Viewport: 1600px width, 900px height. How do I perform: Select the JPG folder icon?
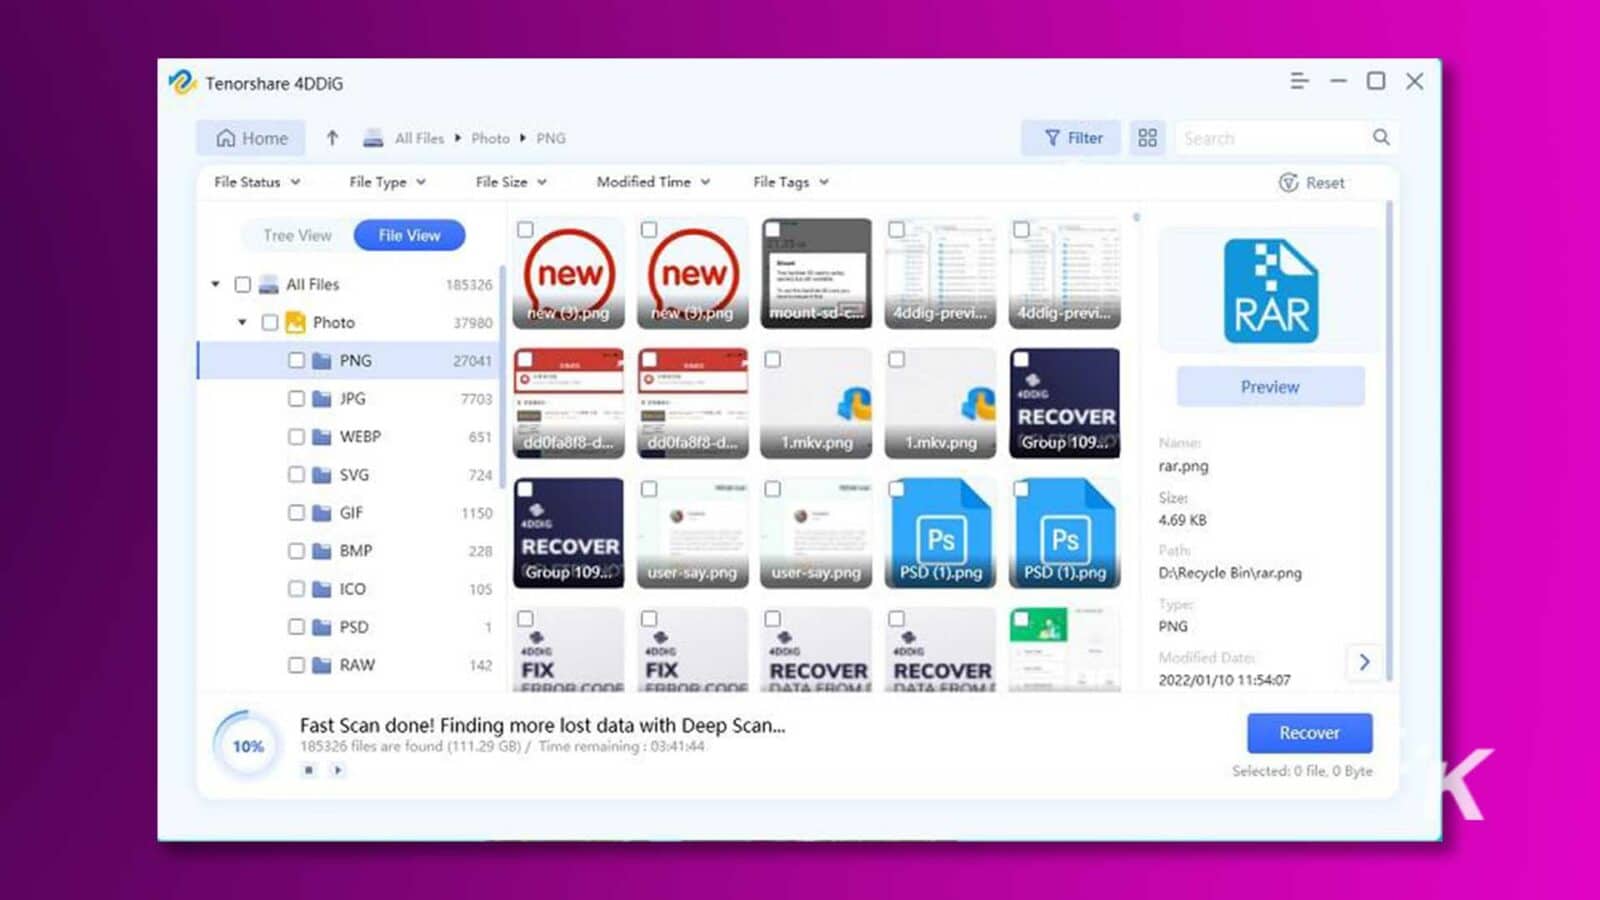[321, 399]
